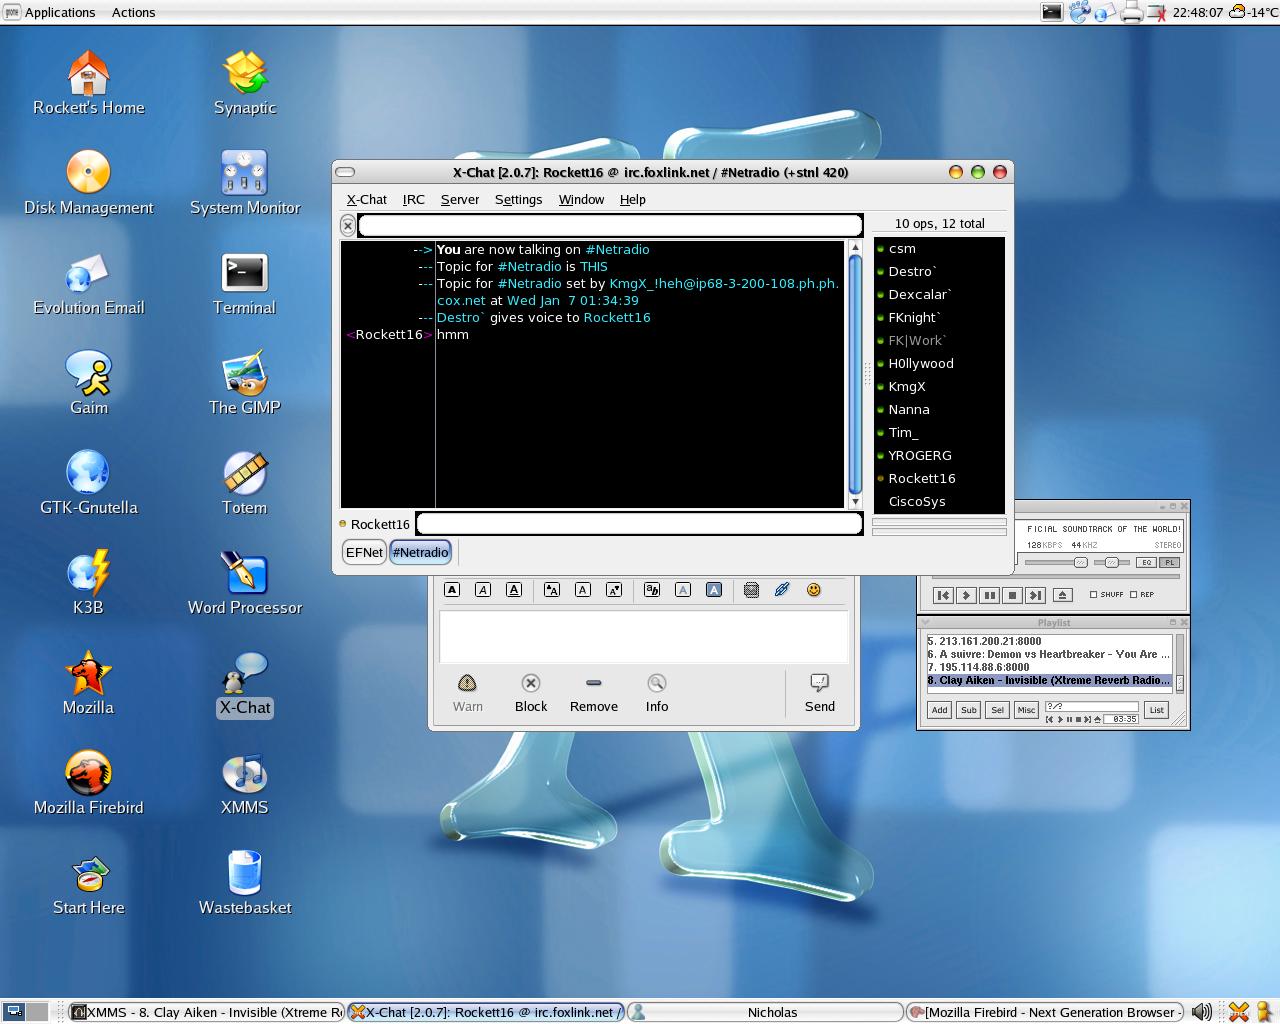The height and width of the screenshot is (1024, 1280).
Task: Toggle the XMMS PL playlist button
Action: (1169, 562)
